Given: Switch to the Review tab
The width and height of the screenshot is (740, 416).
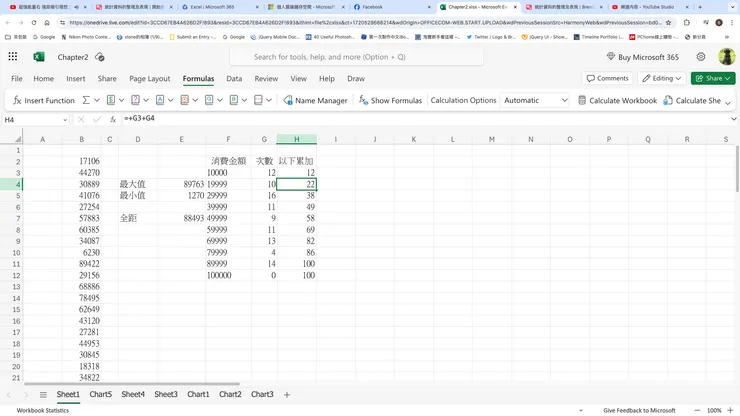Looking at the screenshot, I should [x=266, y=78].
